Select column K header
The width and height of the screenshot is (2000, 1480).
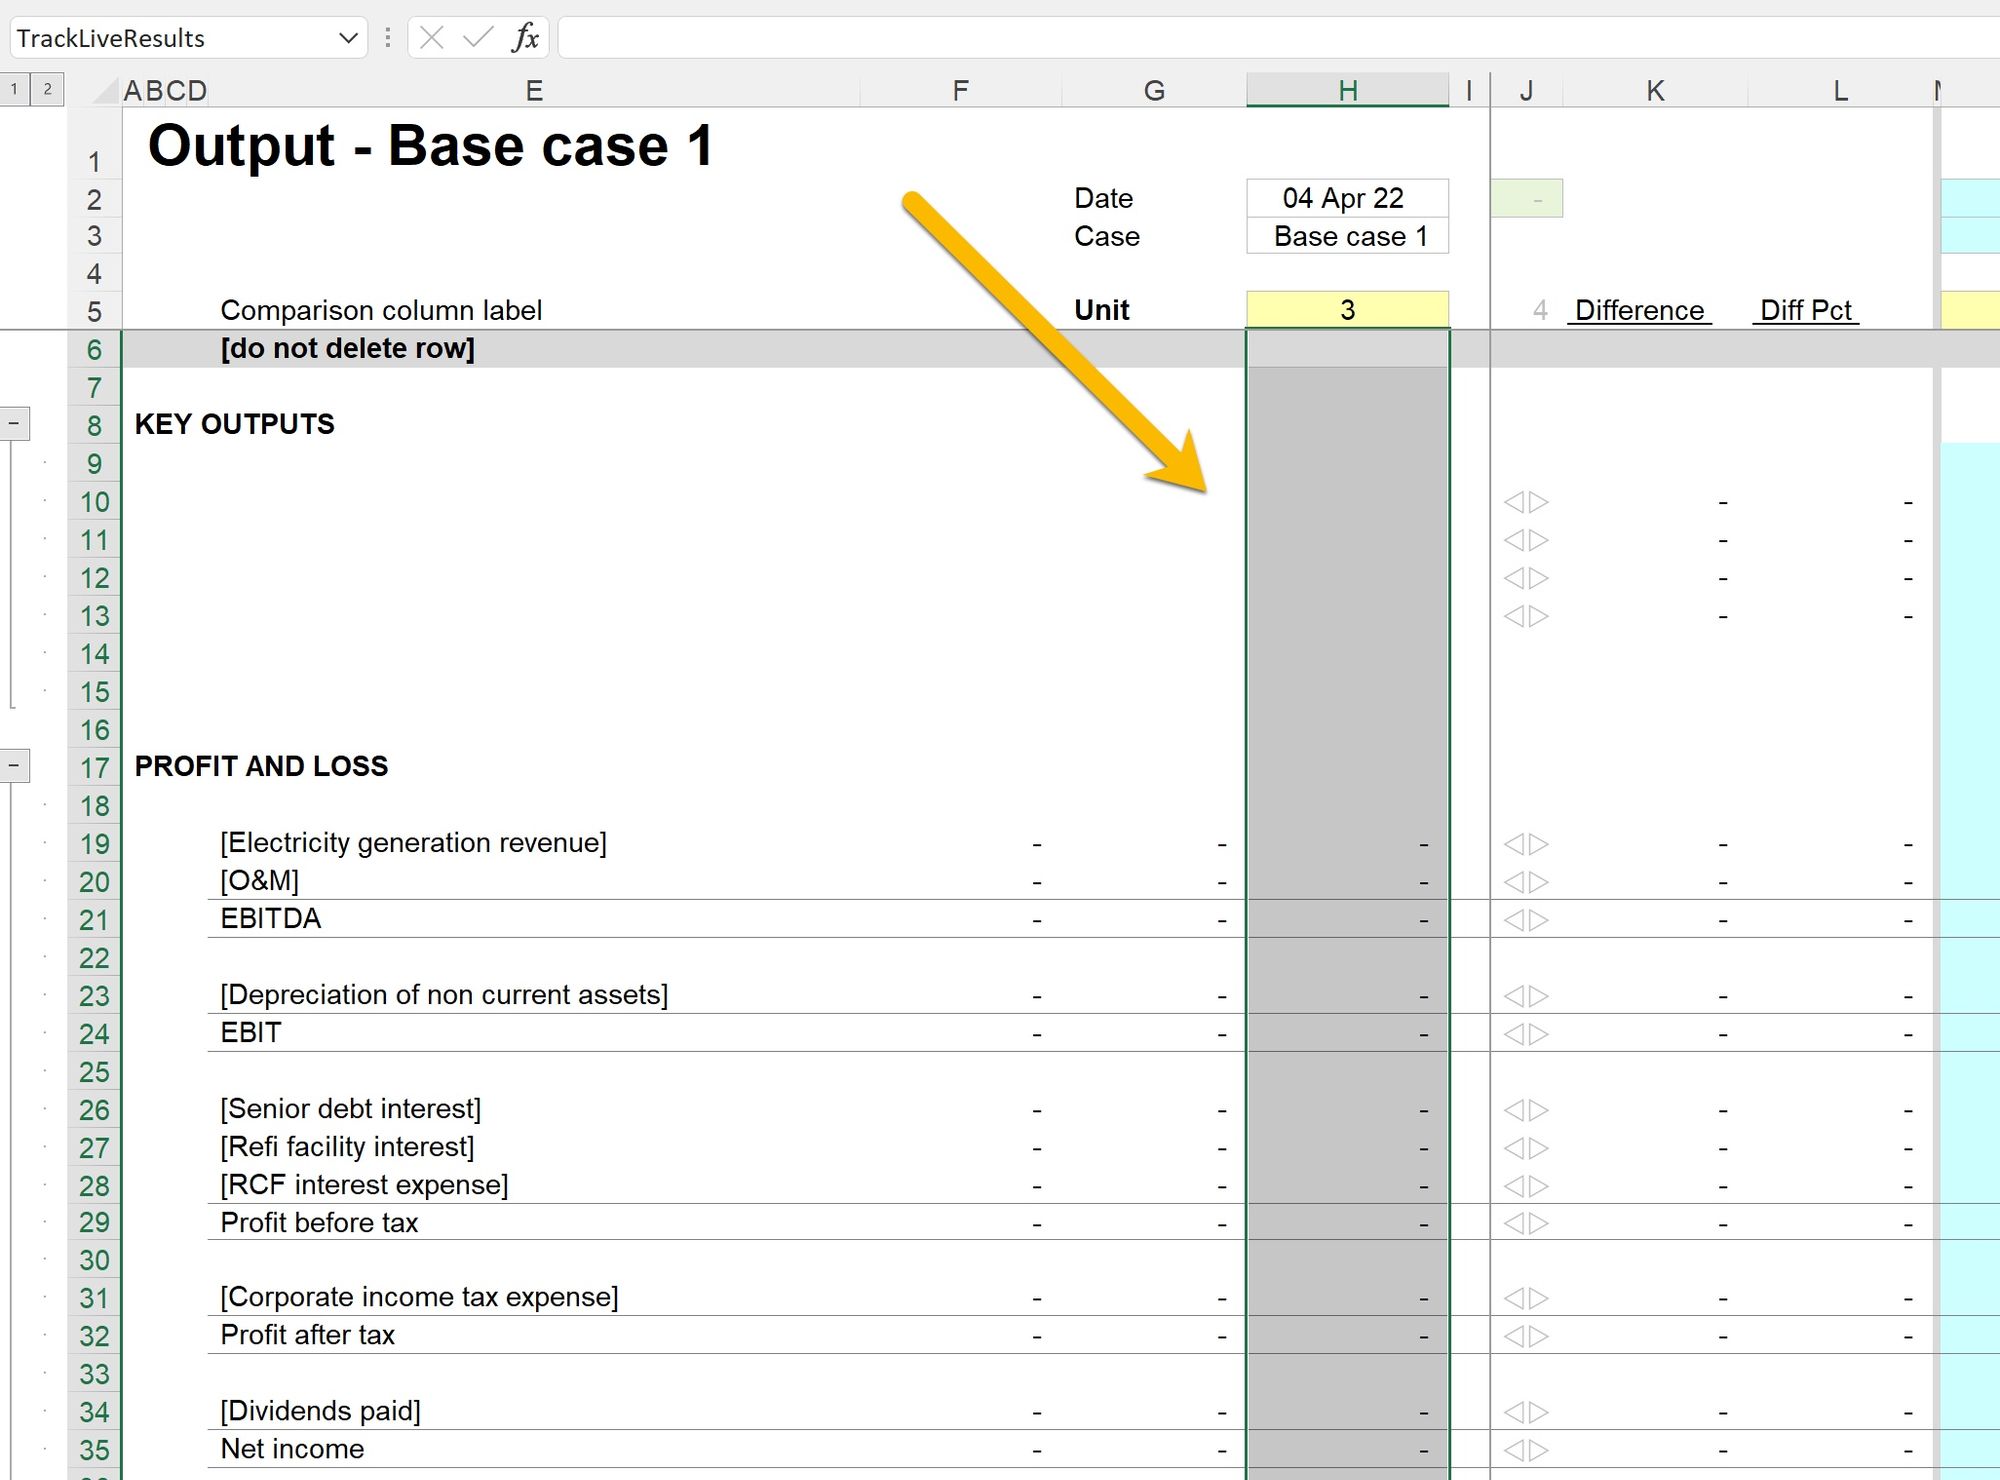coord(1655,91)
